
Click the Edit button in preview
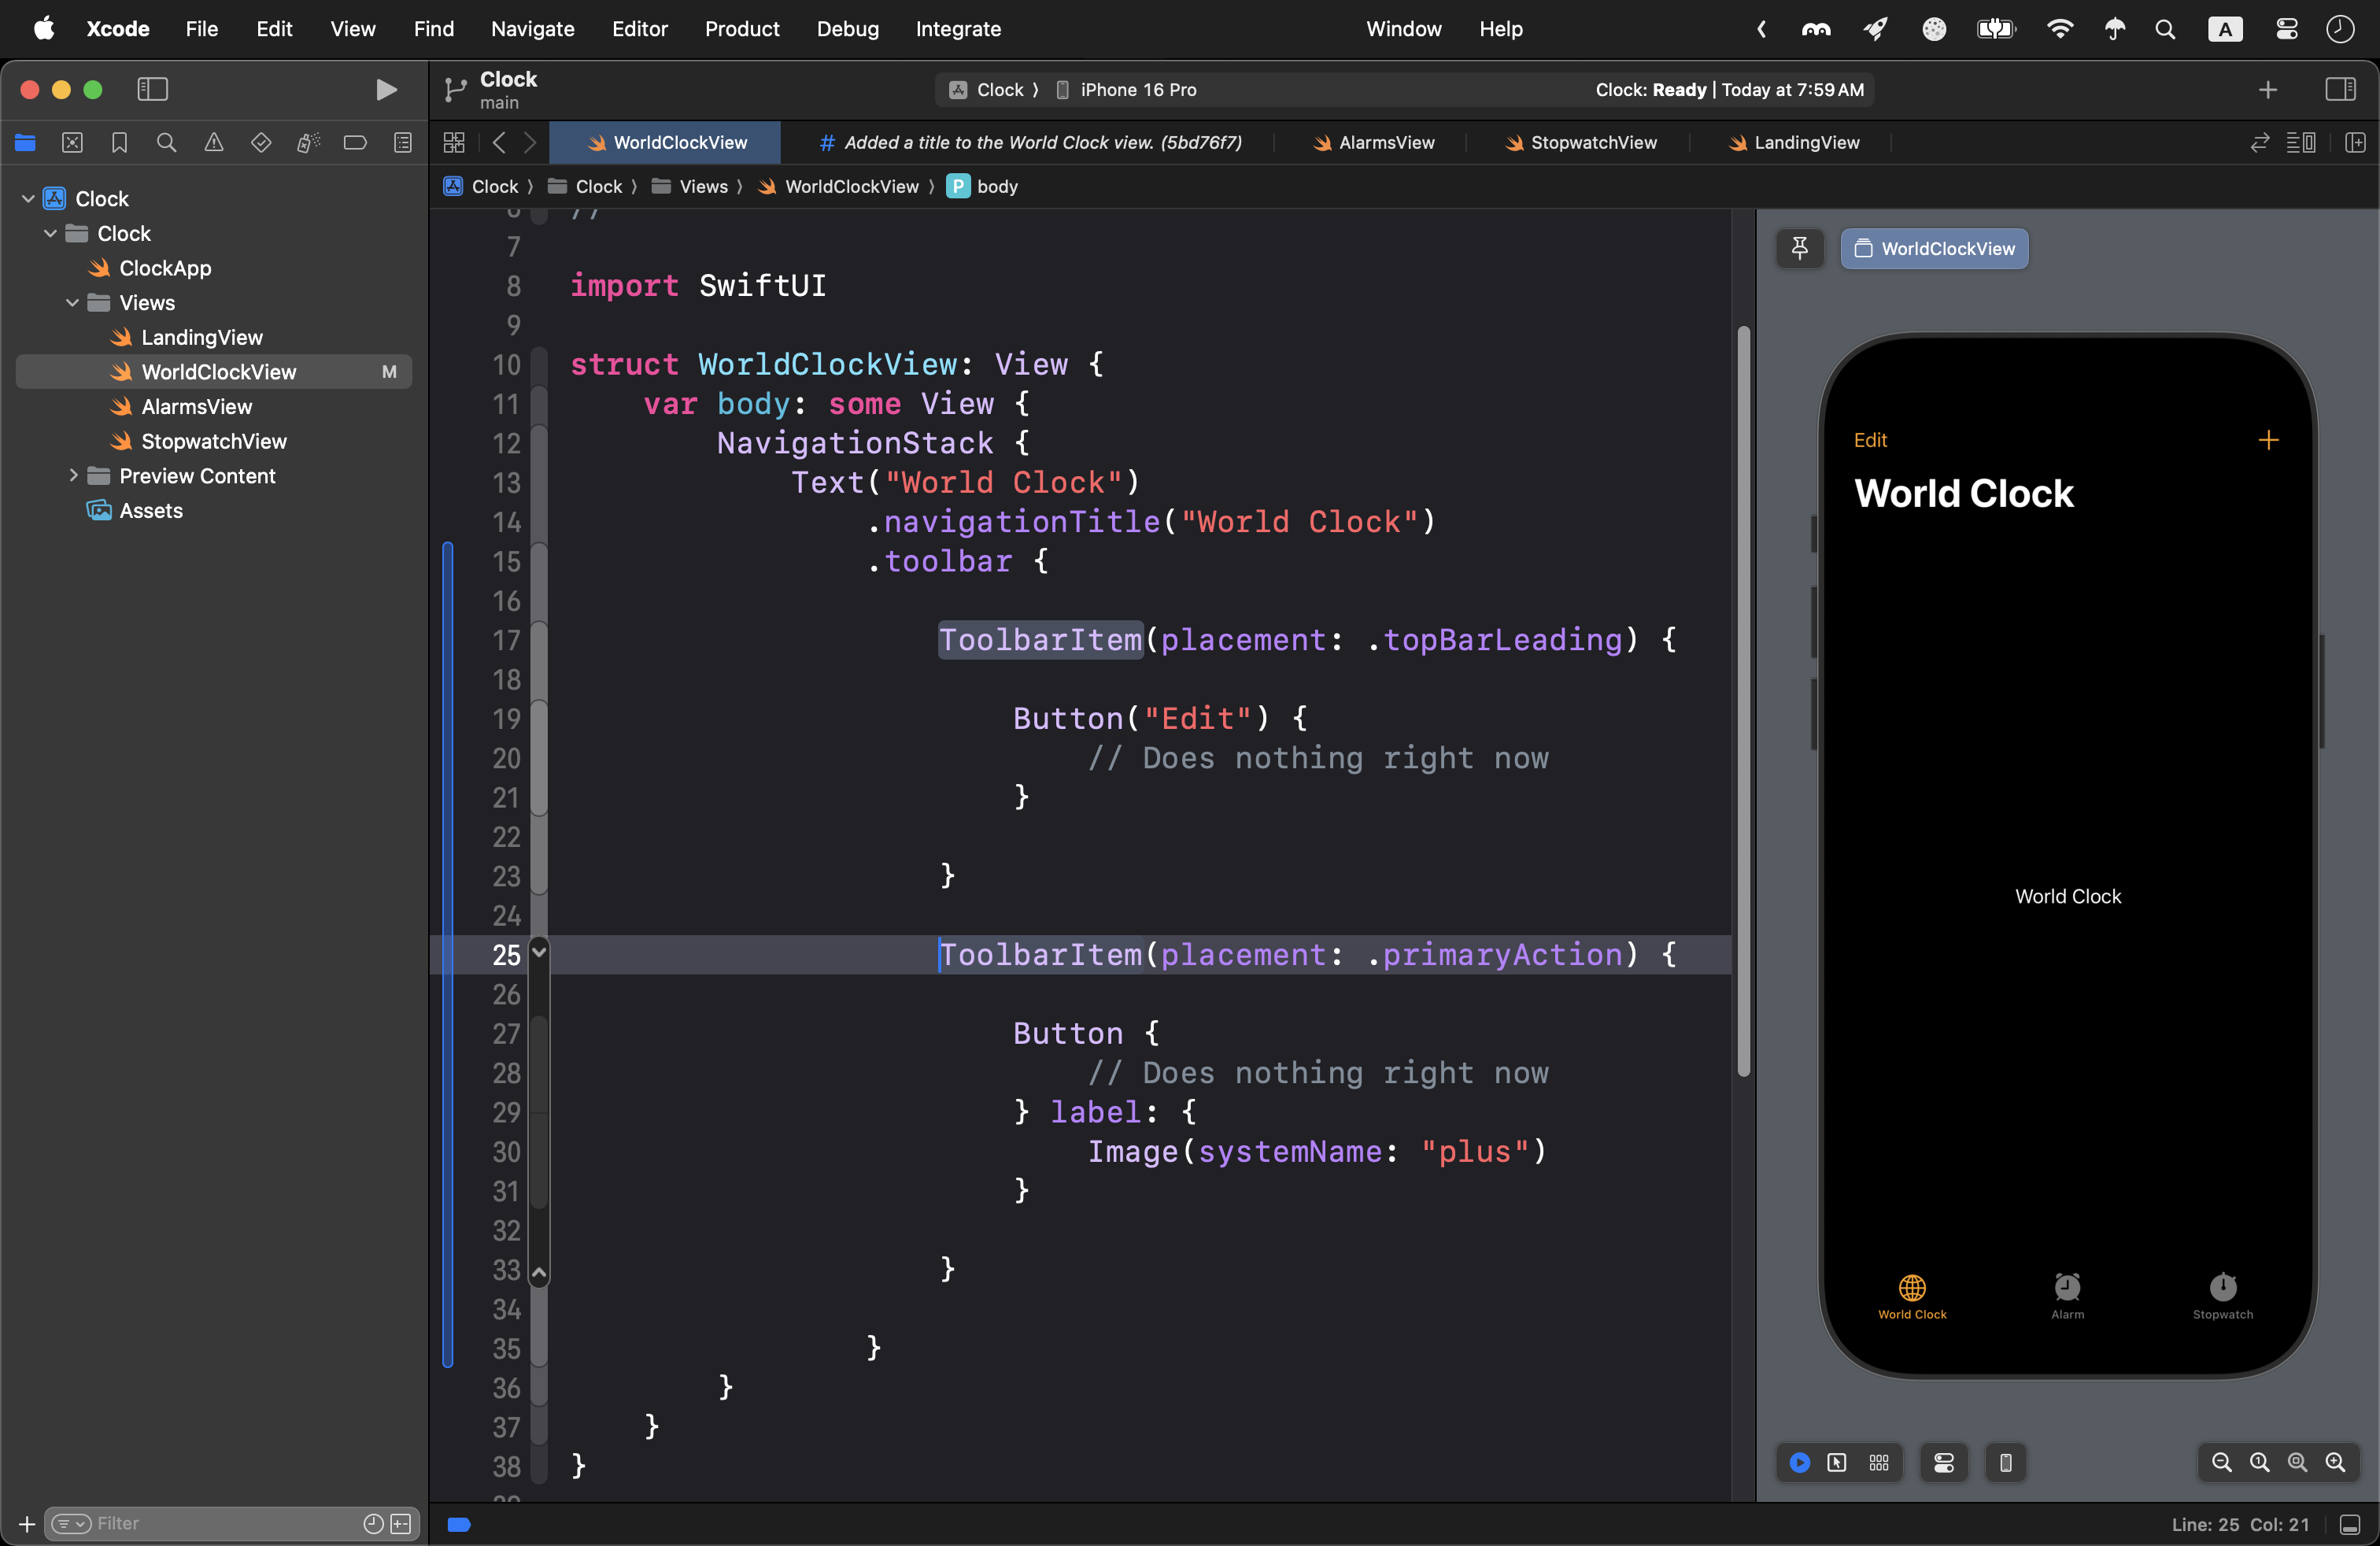point(1870,440)
